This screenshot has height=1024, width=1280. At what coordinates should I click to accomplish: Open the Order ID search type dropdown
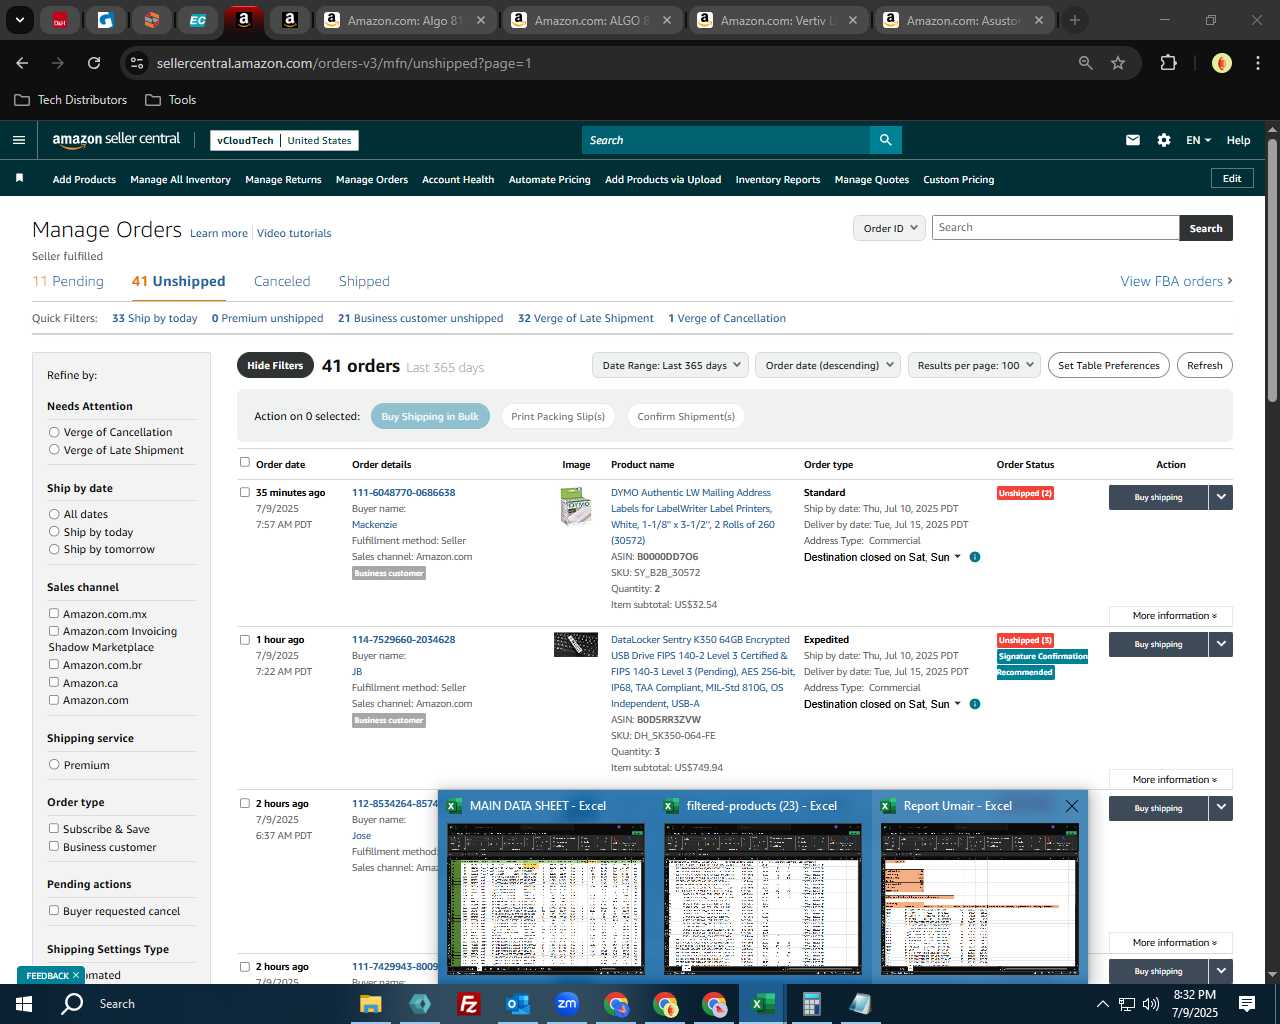point(890,228)
